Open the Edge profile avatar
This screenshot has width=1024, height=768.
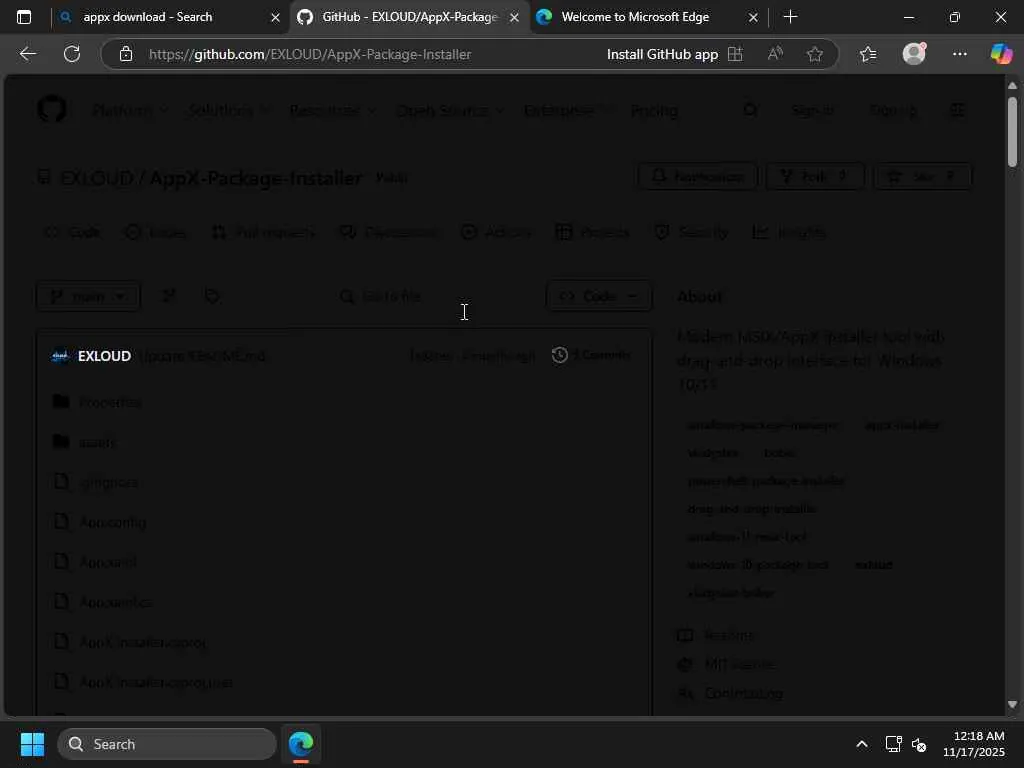coord(914,54)
